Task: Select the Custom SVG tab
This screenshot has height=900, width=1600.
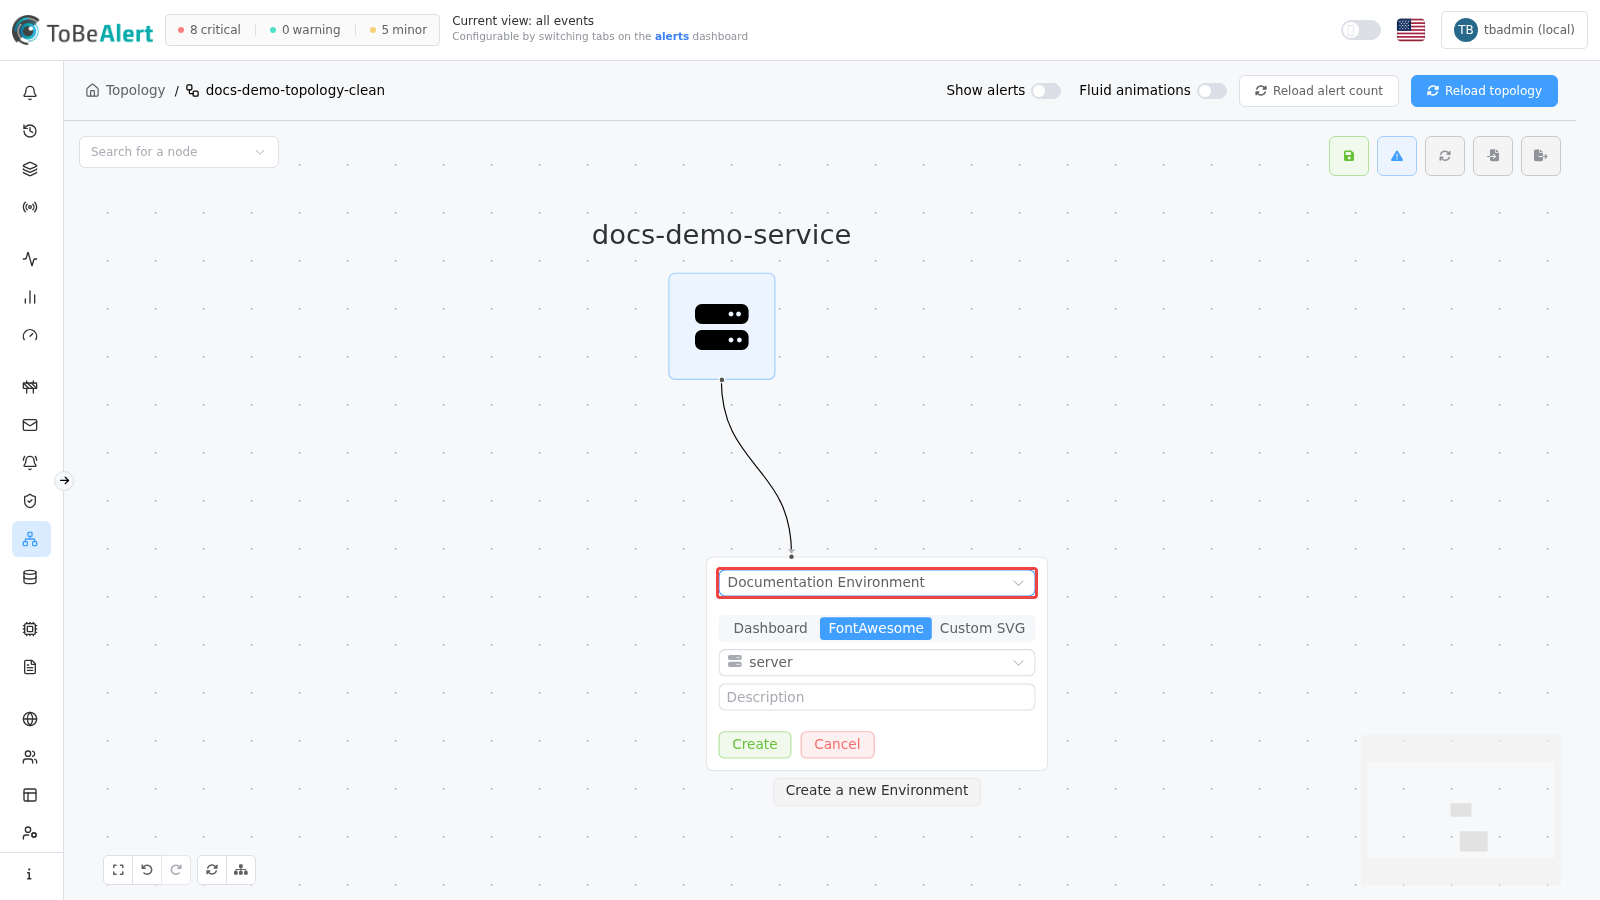Action: [x=982, y=628]
